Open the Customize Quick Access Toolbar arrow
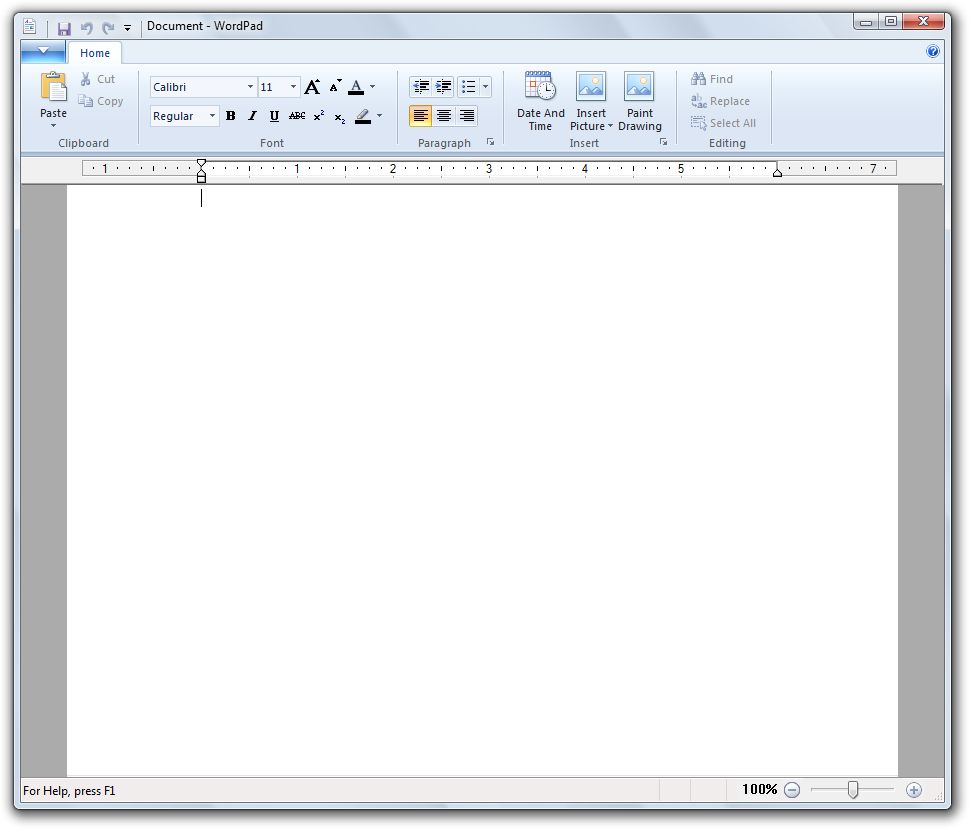 [127, 28]
